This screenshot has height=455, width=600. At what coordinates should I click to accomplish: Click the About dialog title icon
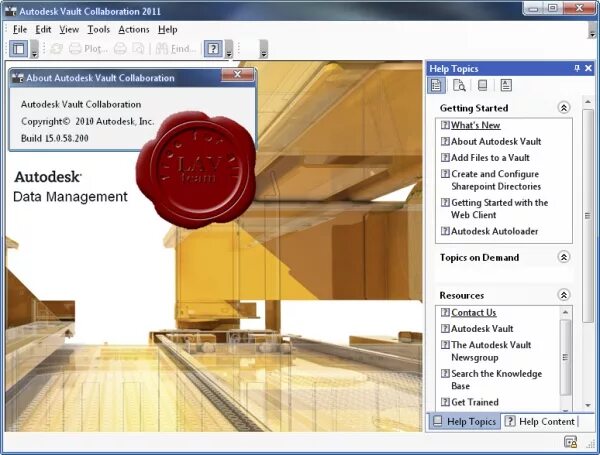(x=18, y=78)
